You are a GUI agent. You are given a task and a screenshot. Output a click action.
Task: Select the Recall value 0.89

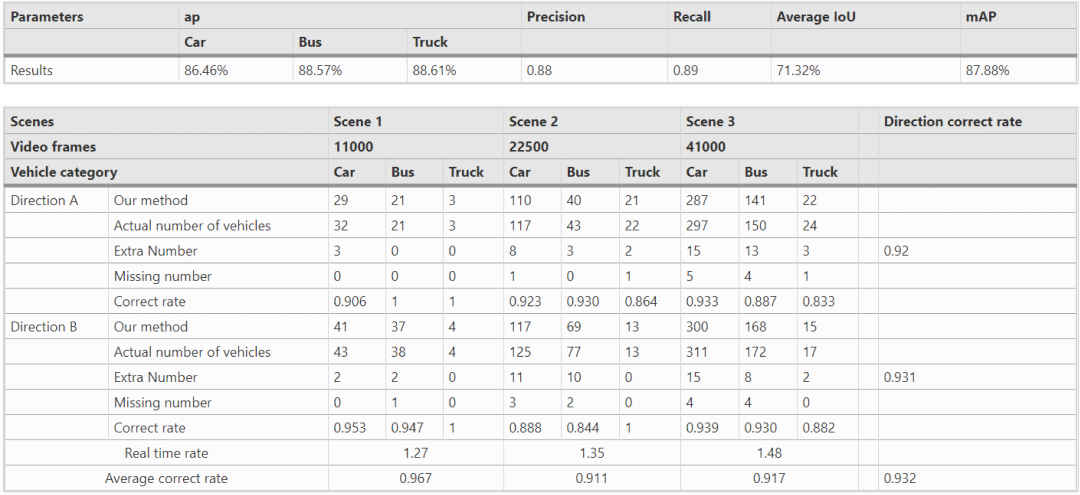(x=685, y=70)
